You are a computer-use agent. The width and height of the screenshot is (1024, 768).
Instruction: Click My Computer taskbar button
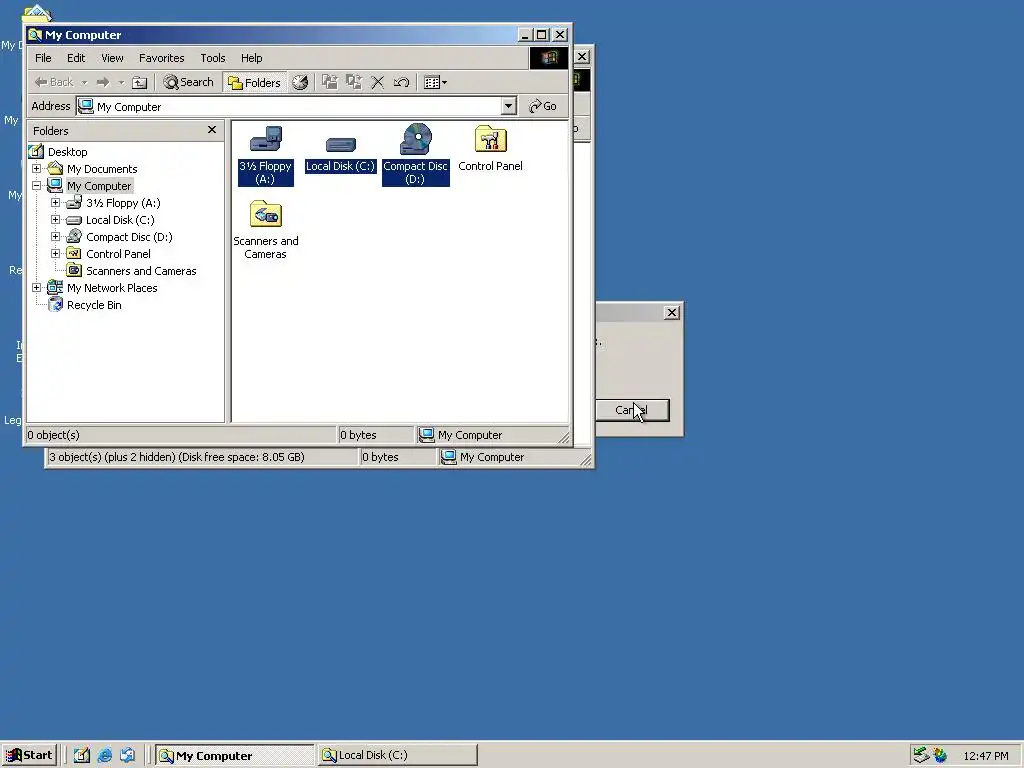pos(234,756)
